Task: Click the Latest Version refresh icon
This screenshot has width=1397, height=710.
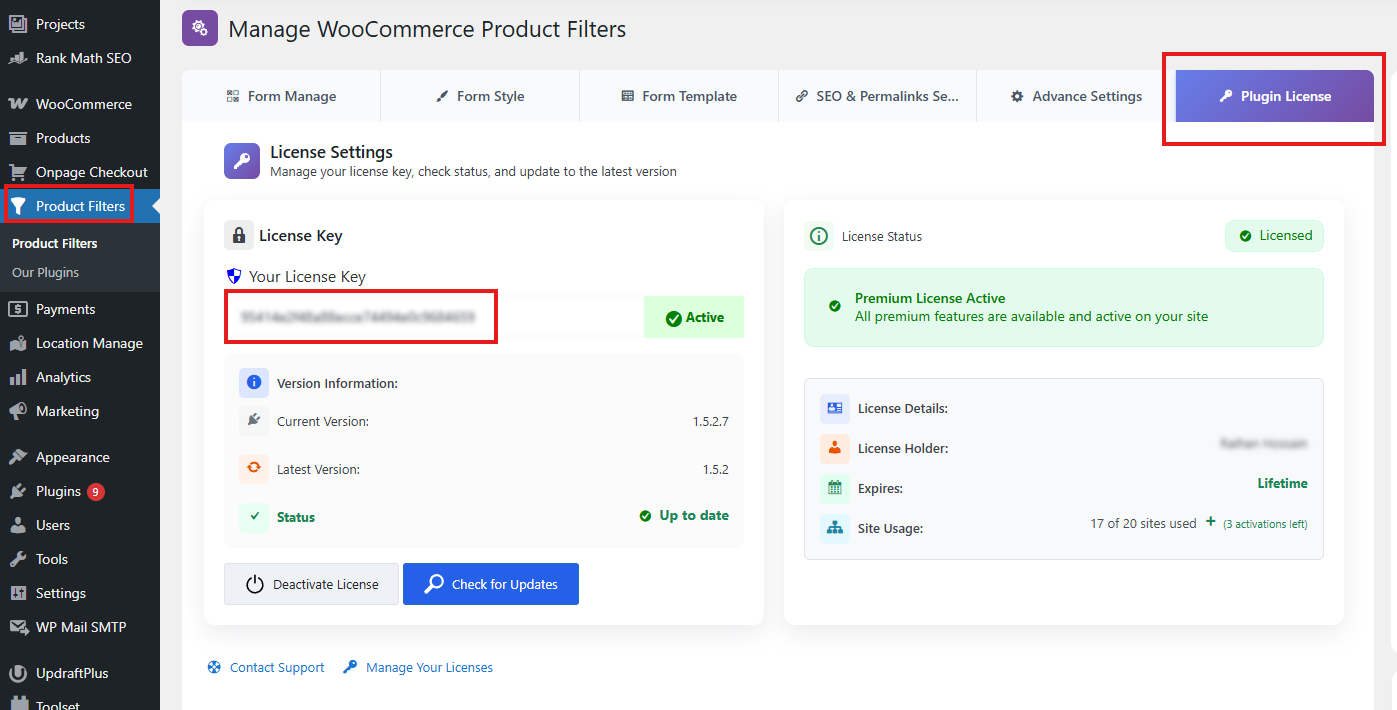Action: 254,469
